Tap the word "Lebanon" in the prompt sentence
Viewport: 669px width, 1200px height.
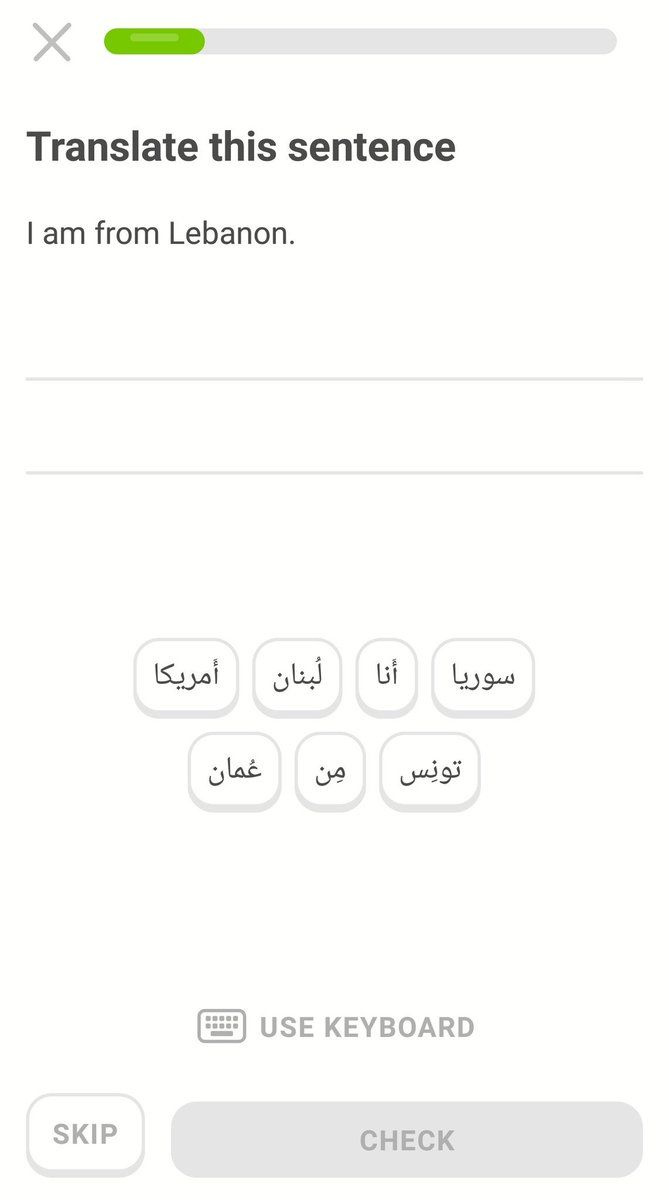click(230, 234)
